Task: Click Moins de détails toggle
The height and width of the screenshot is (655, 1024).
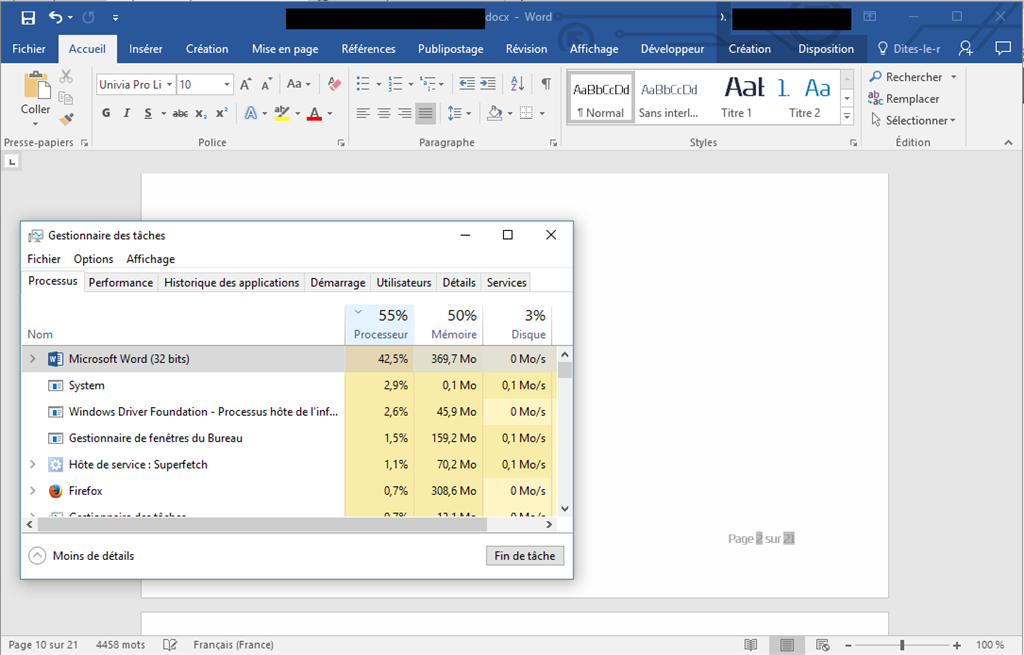Action: 82,556
